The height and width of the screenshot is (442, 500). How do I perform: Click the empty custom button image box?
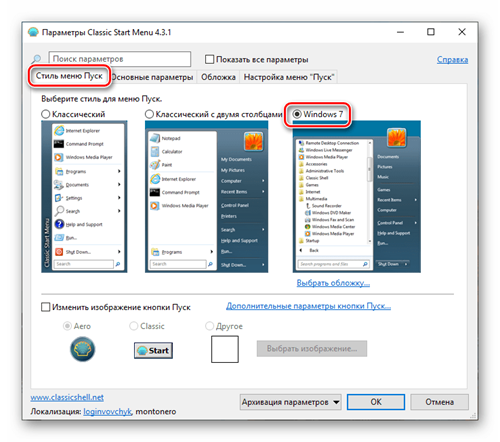point(225,349)
